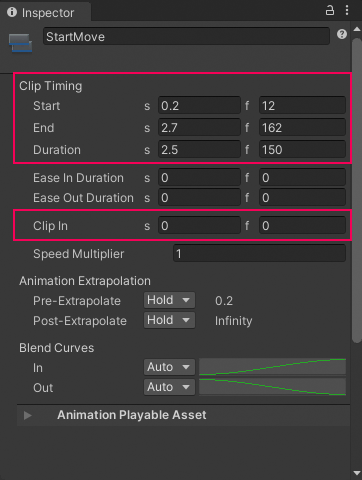The width and height of the screenshot is (362, 480).
Task: Open the help reference icon
Action: (x=342, y=34)
